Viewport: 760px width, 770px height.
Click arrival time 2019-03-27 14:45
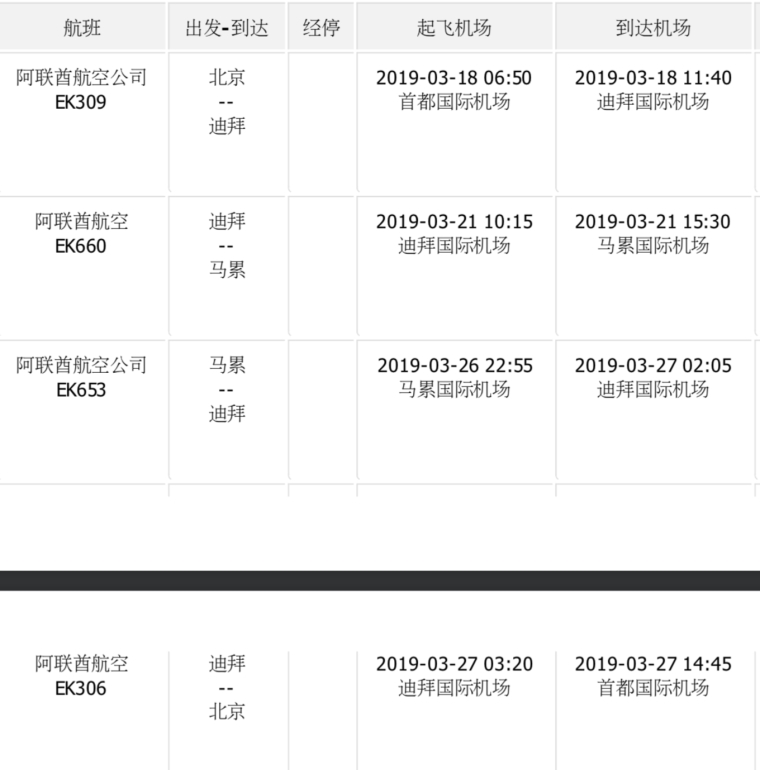[653, 664]
